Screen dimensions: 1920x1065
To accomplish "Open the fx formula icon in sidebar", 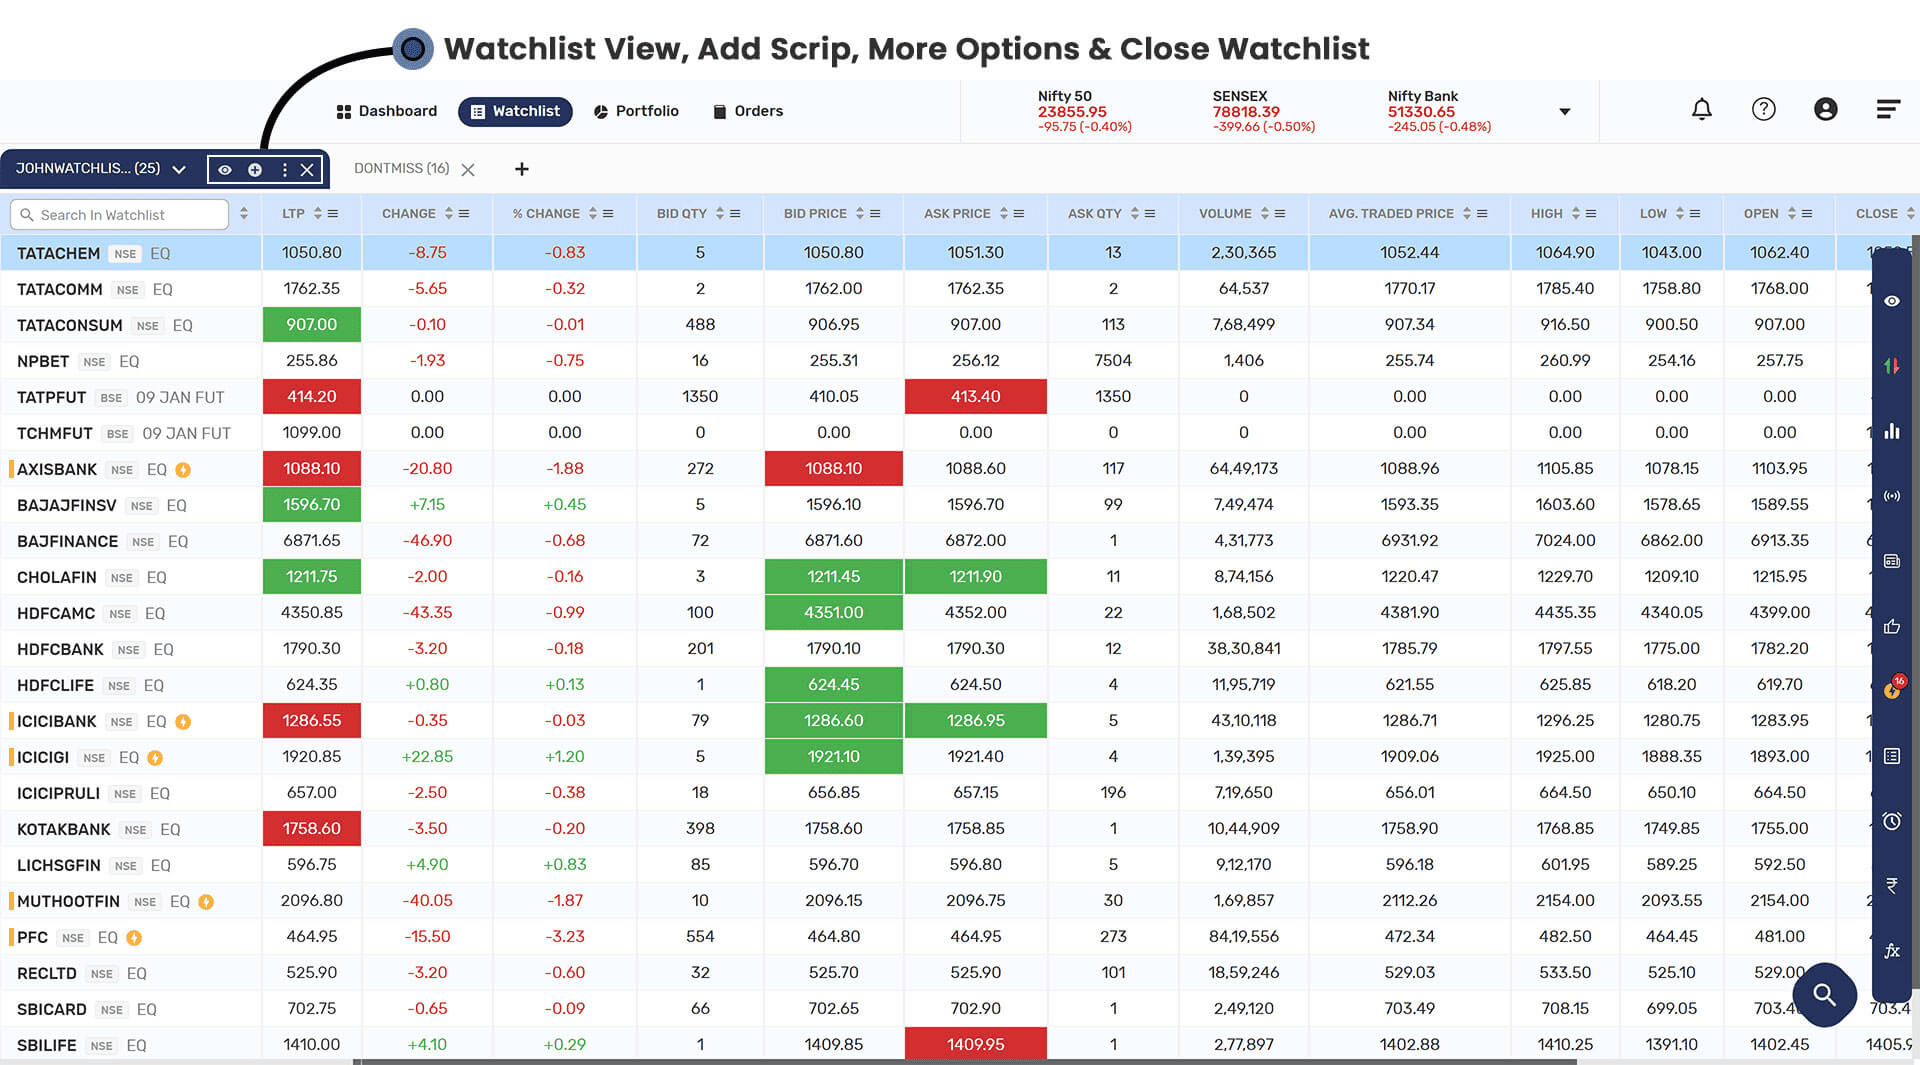I will coord(1891,950).
